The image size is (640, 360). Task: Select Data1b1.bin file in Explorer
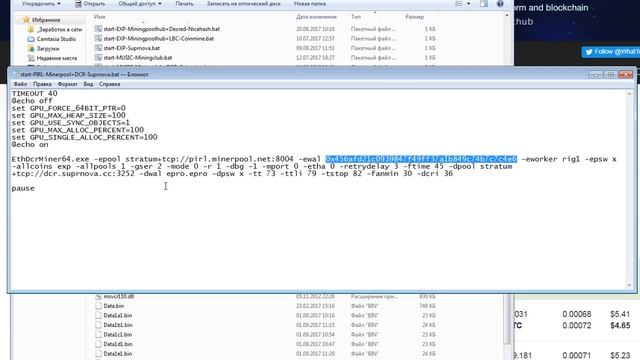[118, 325]
